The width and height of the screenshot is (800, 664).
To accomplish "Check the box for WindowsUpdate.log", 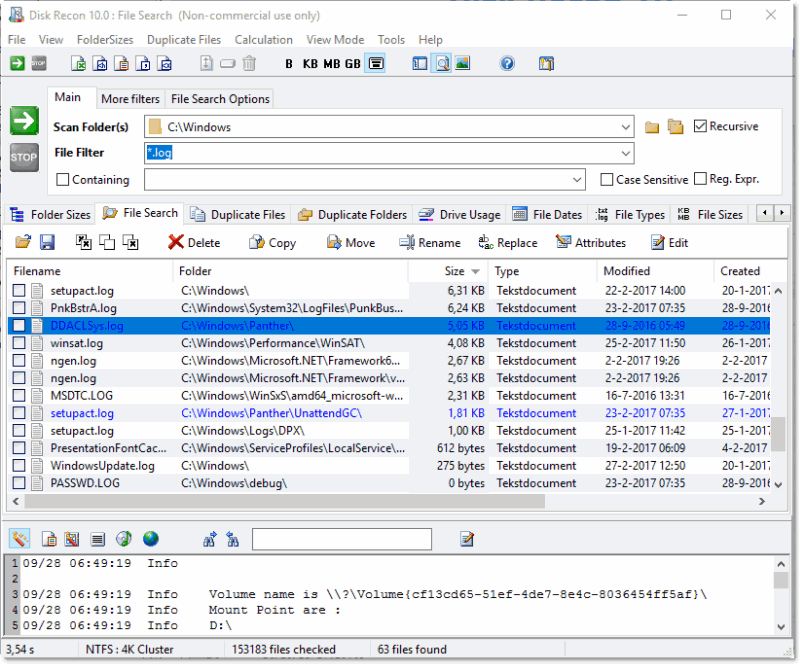I will point(19,465).
